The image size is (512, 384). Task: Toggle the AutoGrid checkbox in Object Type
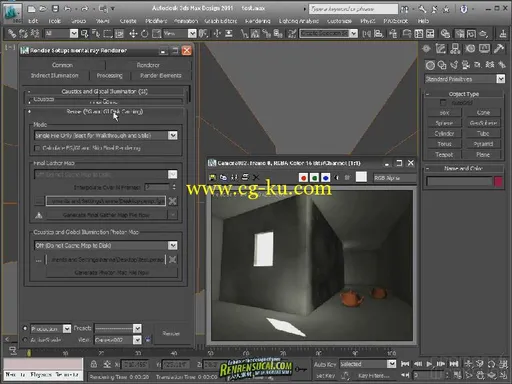pyautogui.click(x=443, y=103)
